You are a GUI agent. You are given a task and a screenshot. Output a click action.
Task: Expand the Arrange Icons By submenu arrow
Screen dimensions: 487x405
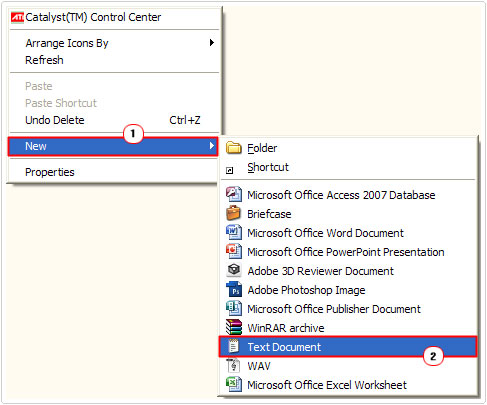point(211,43)
